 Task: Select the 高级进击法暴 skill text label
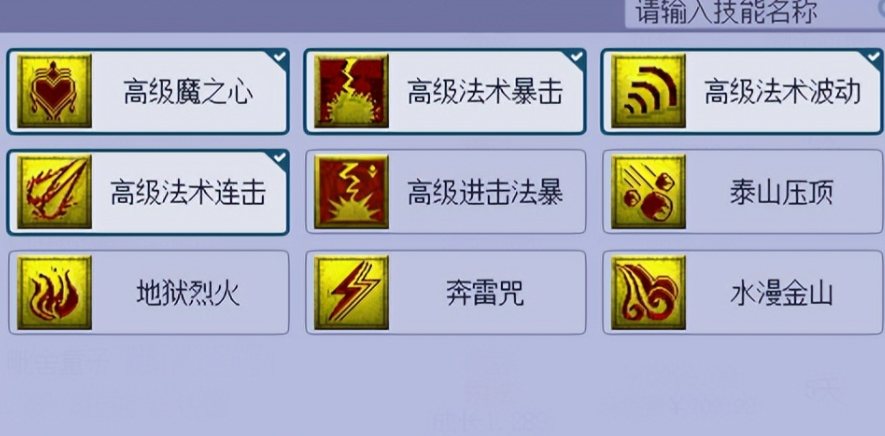click(485, 193)
